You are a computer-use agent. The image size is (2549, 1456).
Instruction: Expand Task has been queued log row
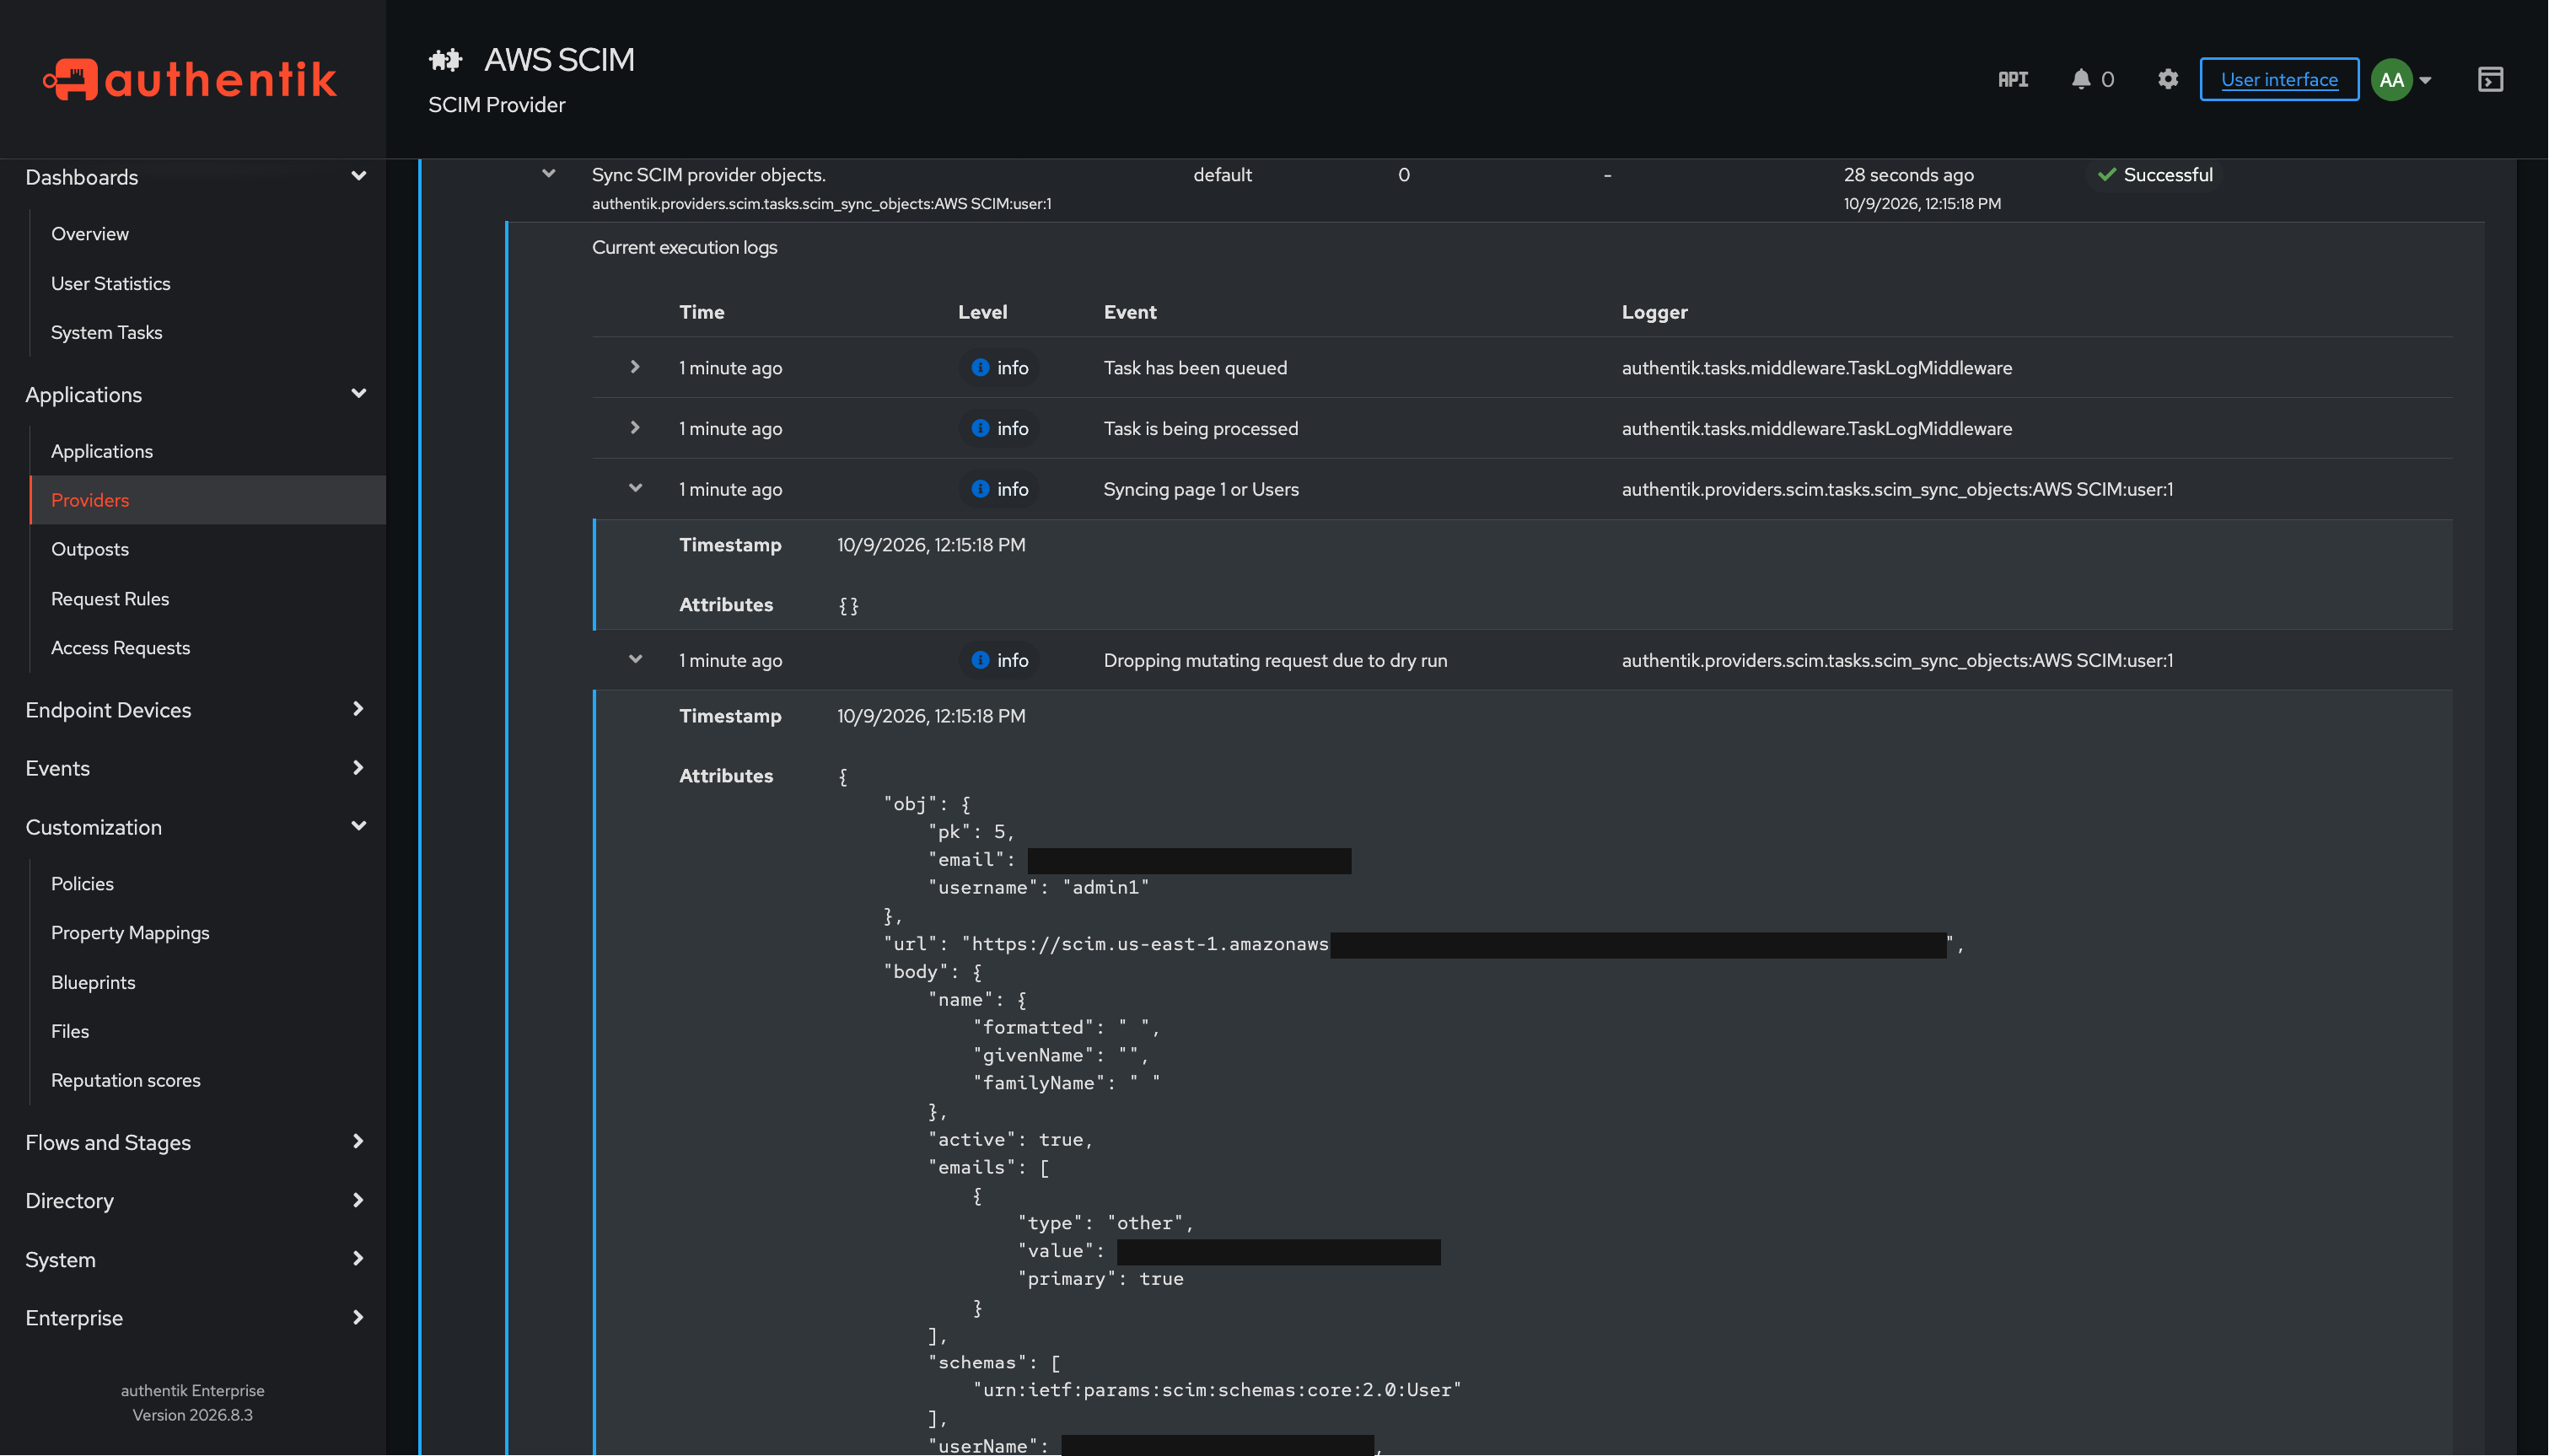pos(635,367)
